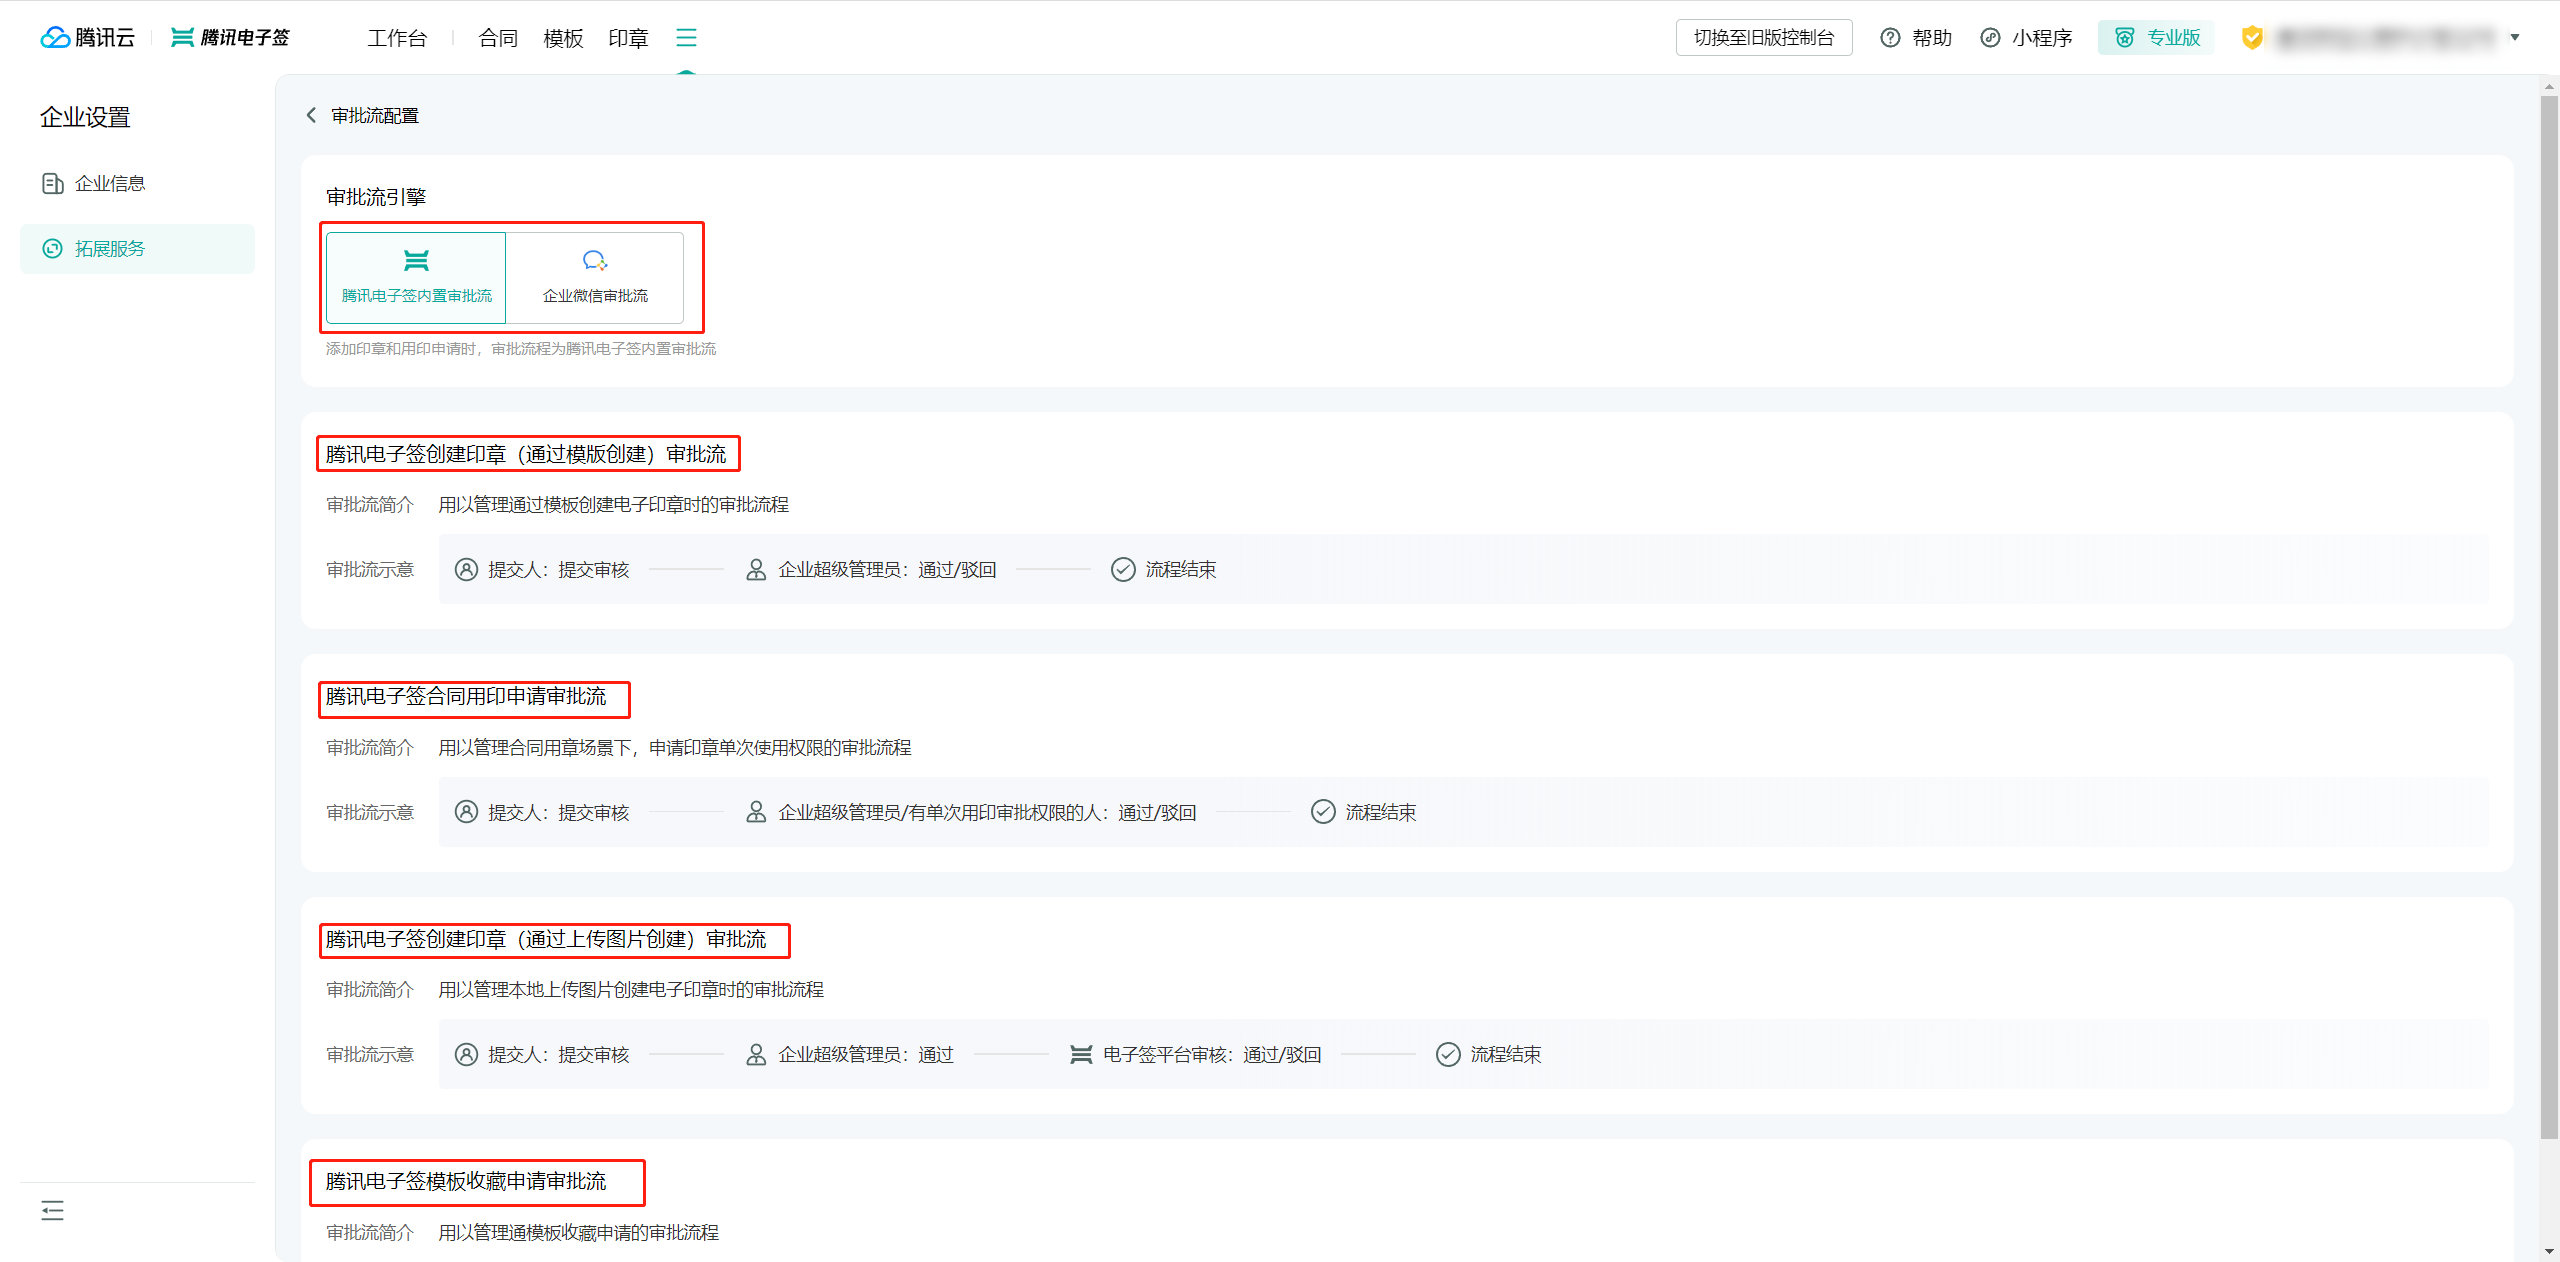This screenshot has height=1262, width=2560.
Task: Click description 用以管理本地上传图片创建电子印章时的审批流程
Action: [631, 990]
